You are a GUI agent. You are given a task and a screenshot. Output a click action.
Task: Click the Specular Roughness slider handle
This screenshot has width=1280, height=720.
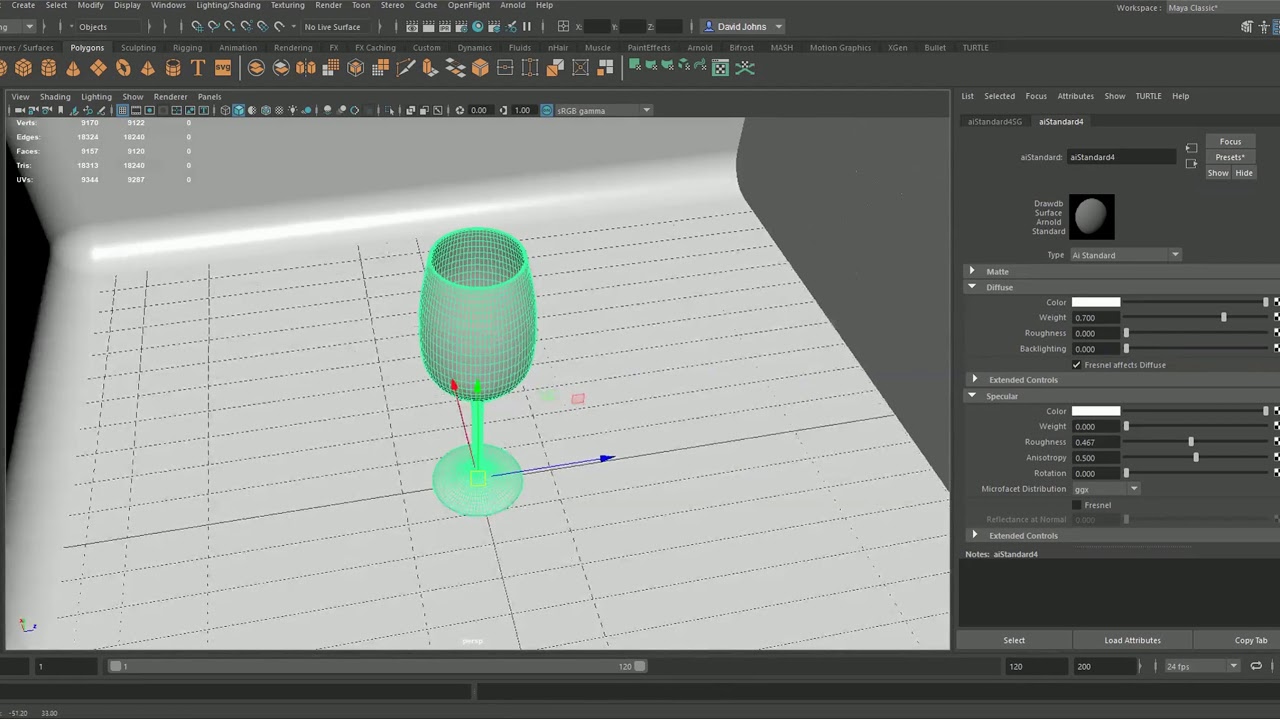[1191, 442]
